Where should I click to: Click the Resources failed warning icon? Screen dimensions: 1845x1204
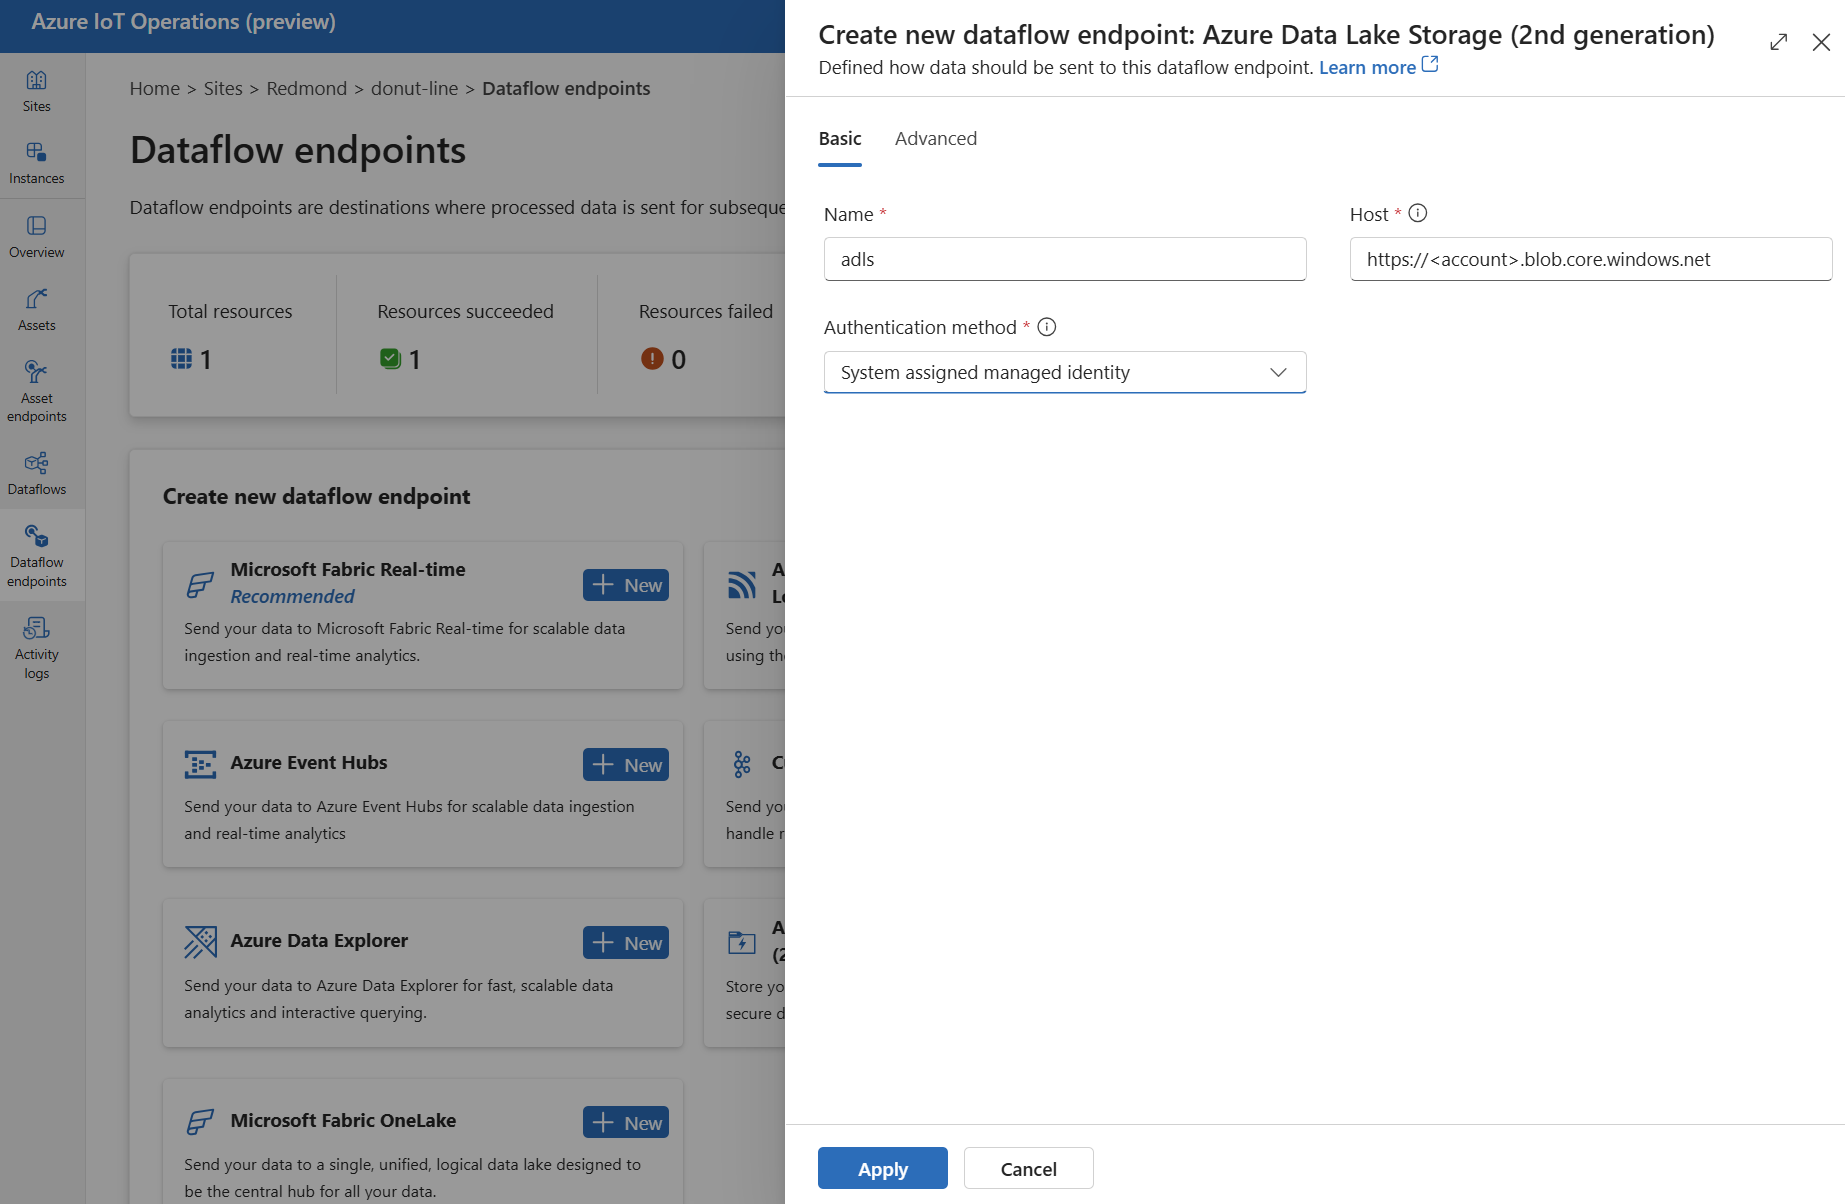click(652, 358)
